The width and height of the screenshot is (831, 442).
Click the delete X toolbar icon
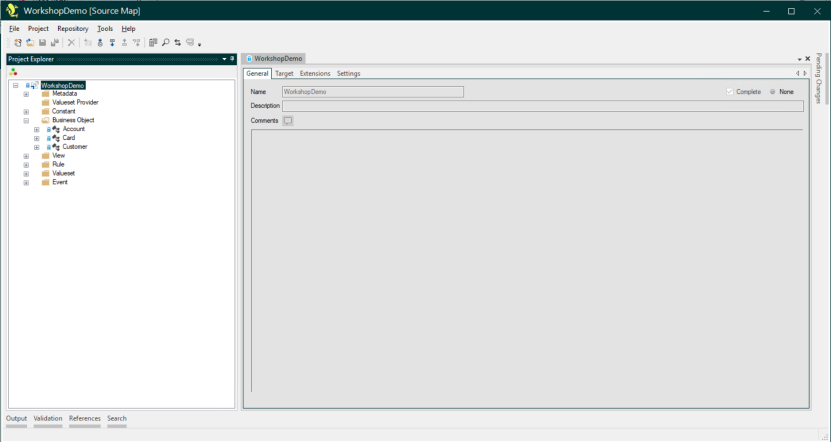click(x=72, y=43)
